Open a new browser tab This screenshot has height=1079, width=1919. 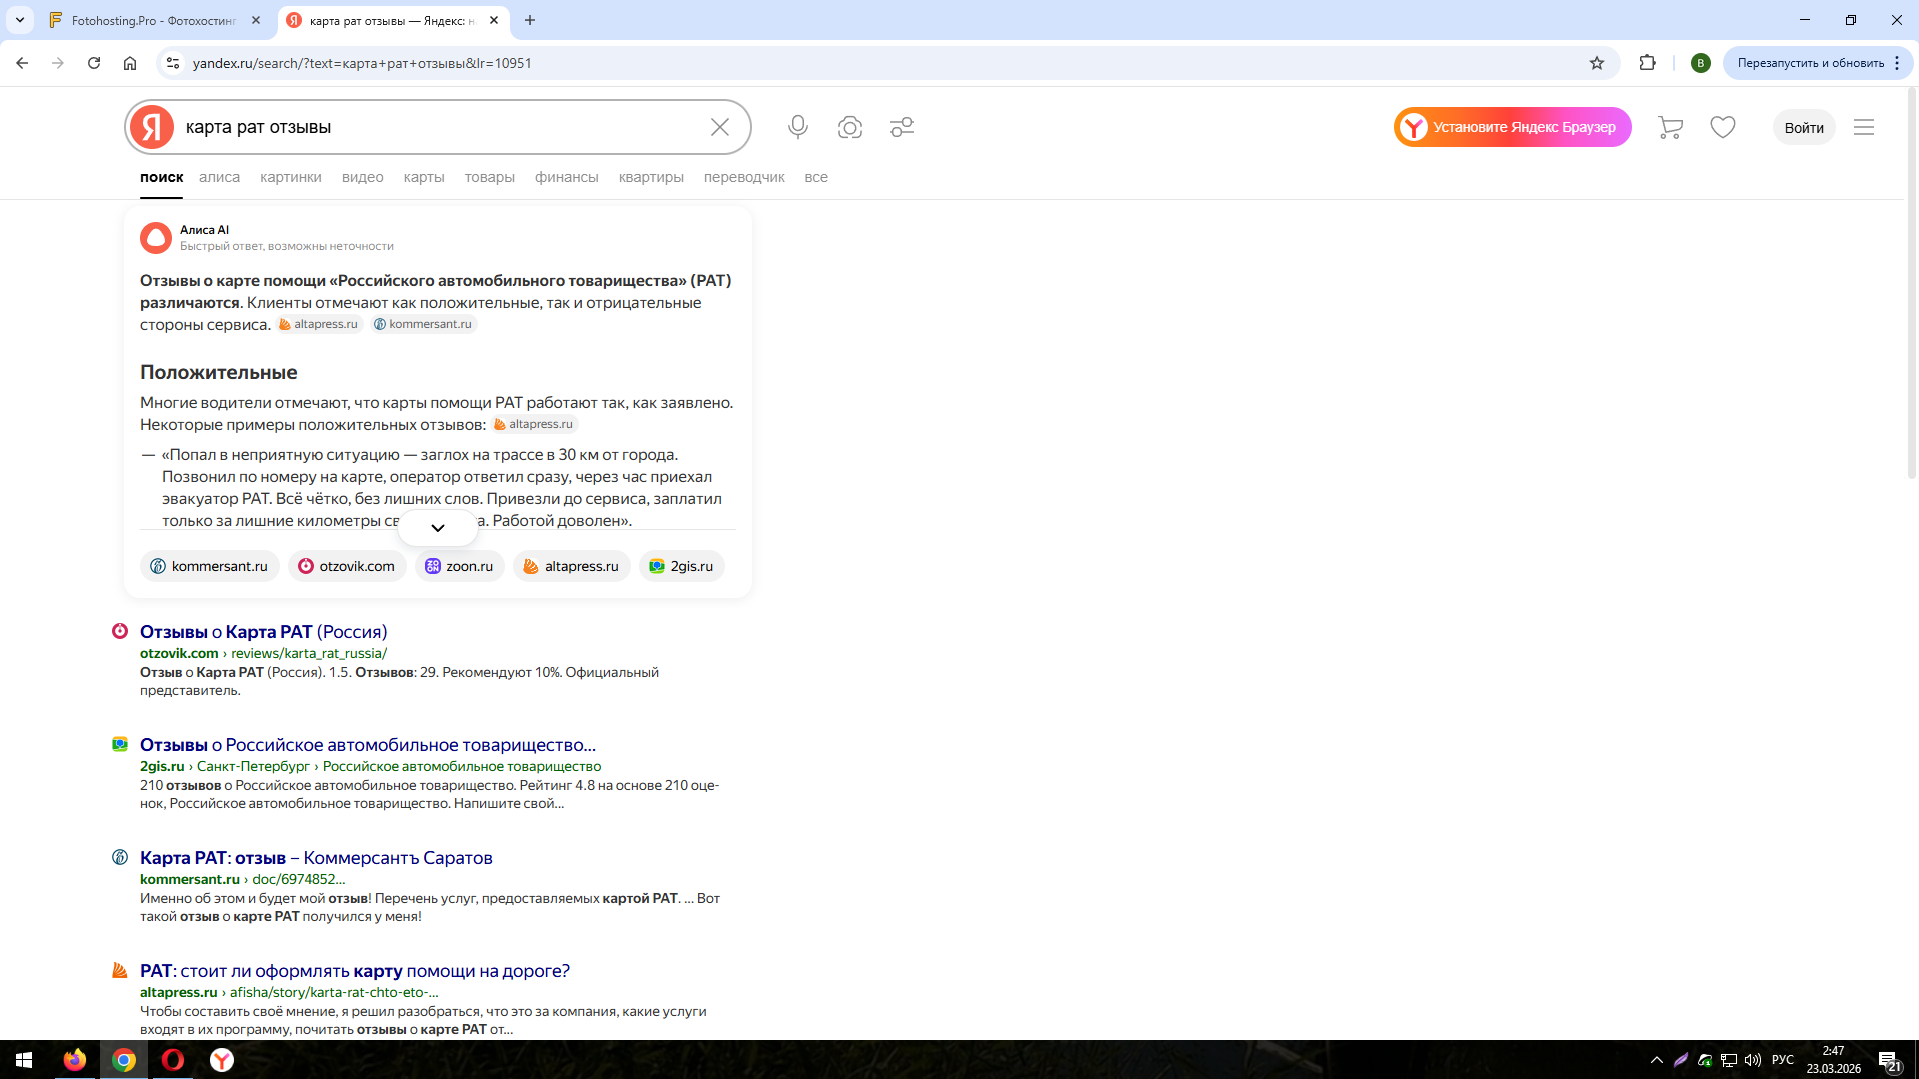coord(530,20)
